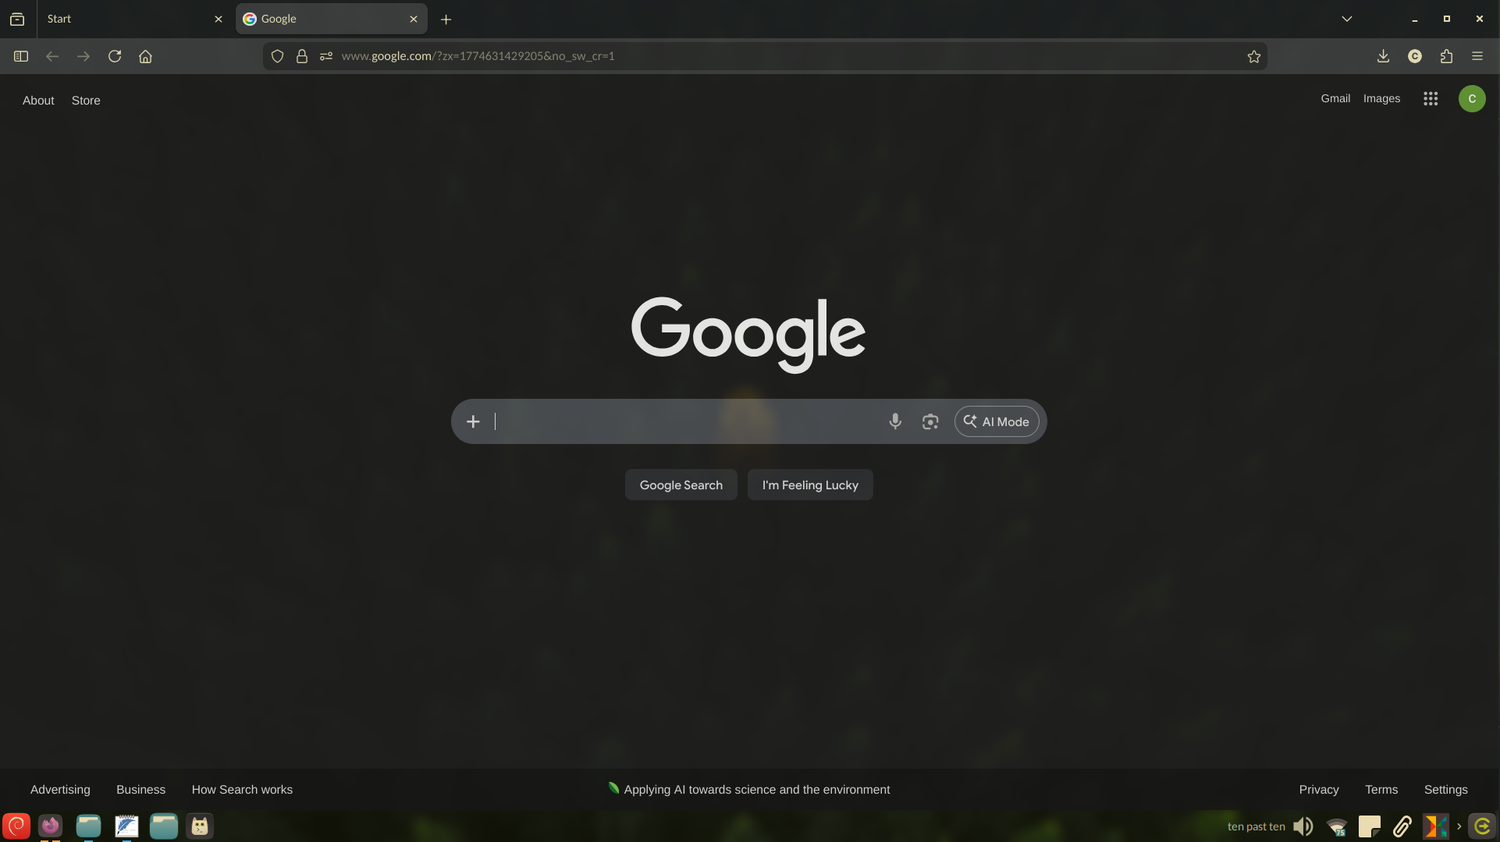Screen dimensions: 1500x842
Task: Bookmark this page with the star icon
Action: [1254, 57]
